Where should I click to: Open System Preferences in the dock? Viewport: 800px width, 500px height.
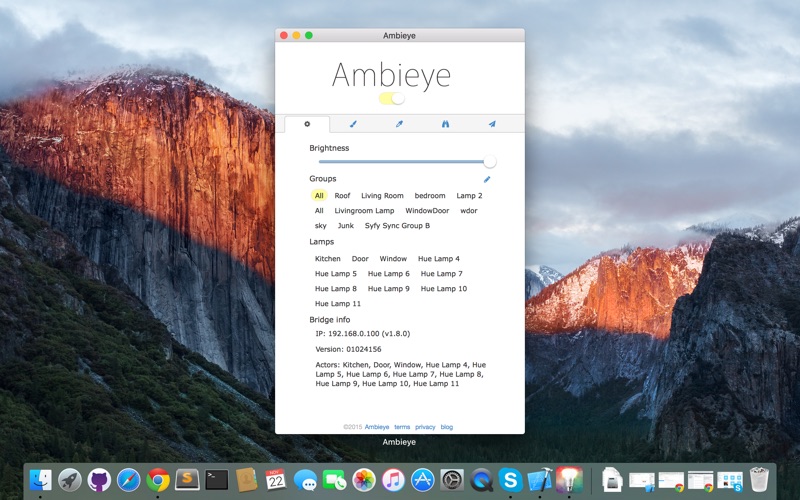(452, 480)
